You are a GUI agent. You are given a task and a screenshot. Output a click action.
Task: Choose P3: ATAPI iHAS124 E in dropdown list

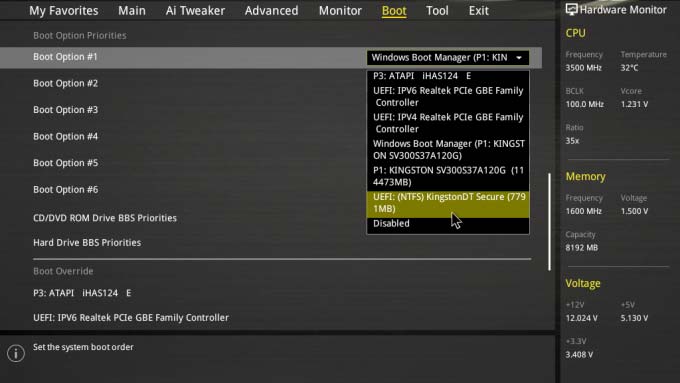[x=448, y=76]
